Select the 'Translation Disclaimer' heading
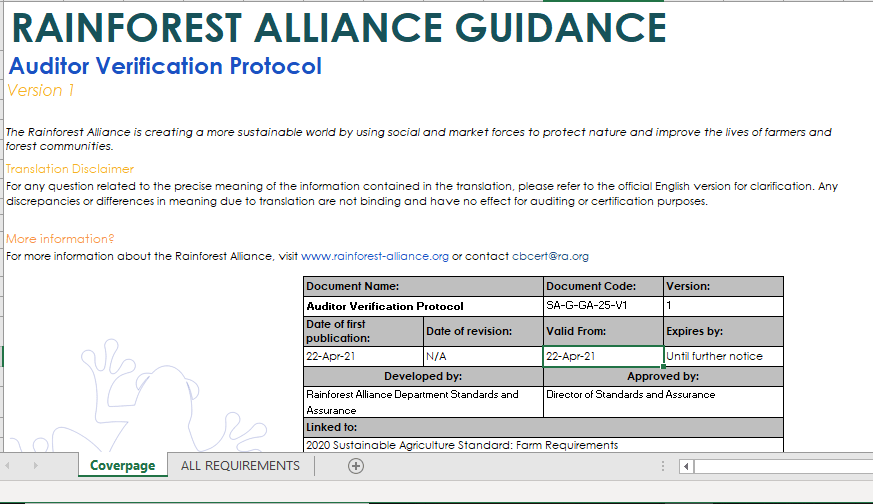The height and width of the screenshot is (504, 873). click(70, 169)
